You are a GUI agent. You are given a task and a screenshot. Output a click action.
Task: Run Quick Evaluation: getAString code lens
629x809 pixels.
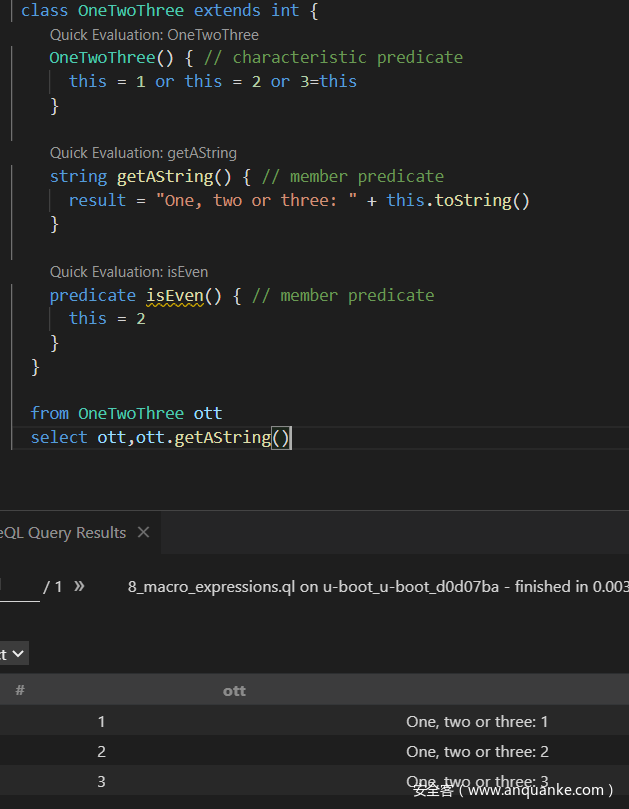point(143,153)
